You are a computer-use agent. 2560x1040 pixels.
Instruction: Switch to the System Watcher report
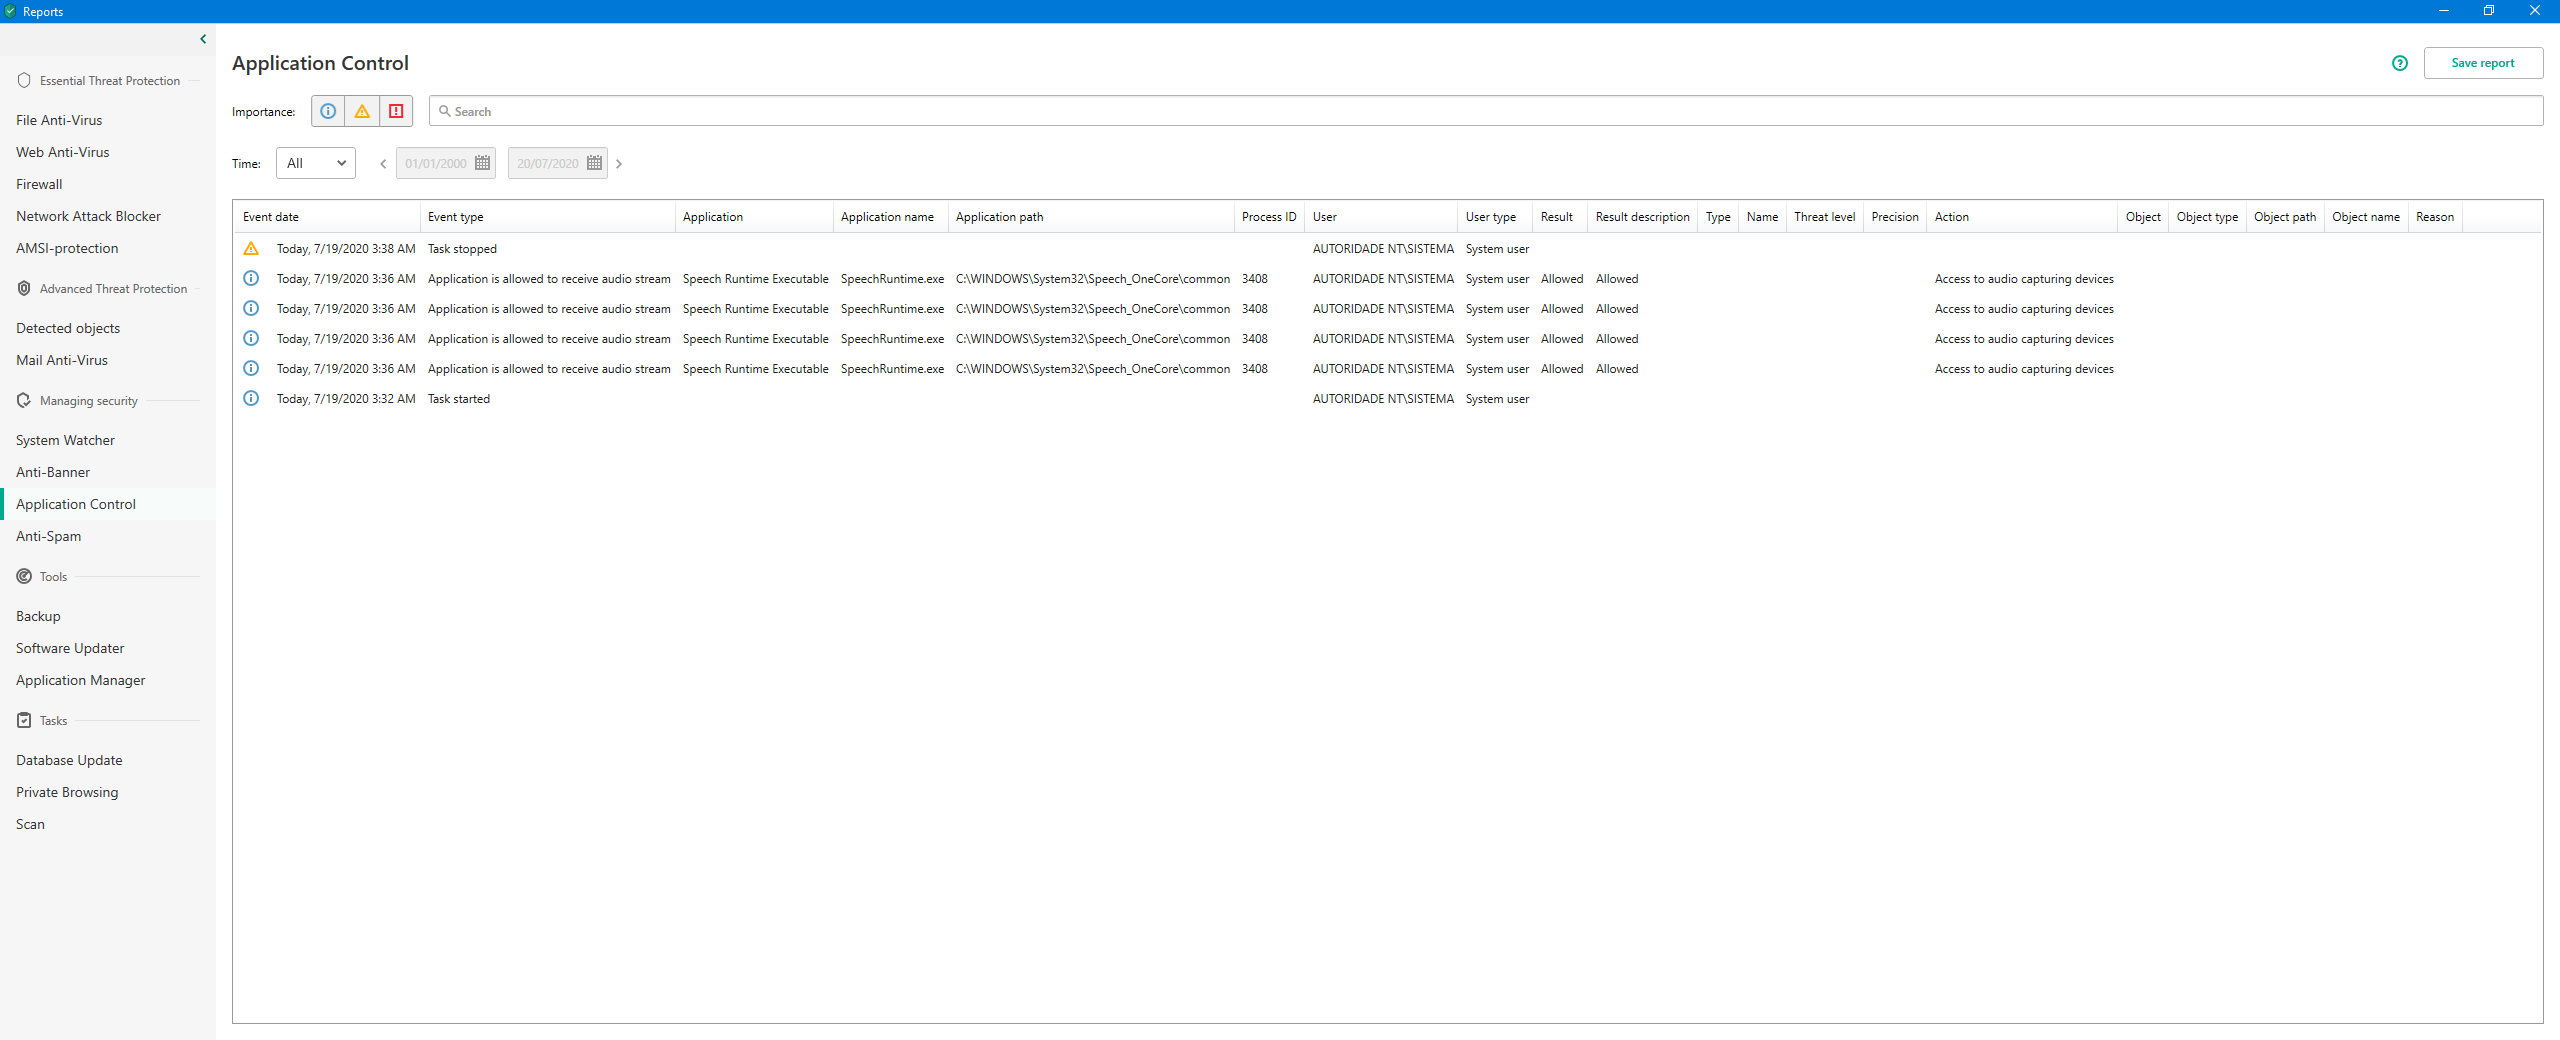tap(65, 440)
